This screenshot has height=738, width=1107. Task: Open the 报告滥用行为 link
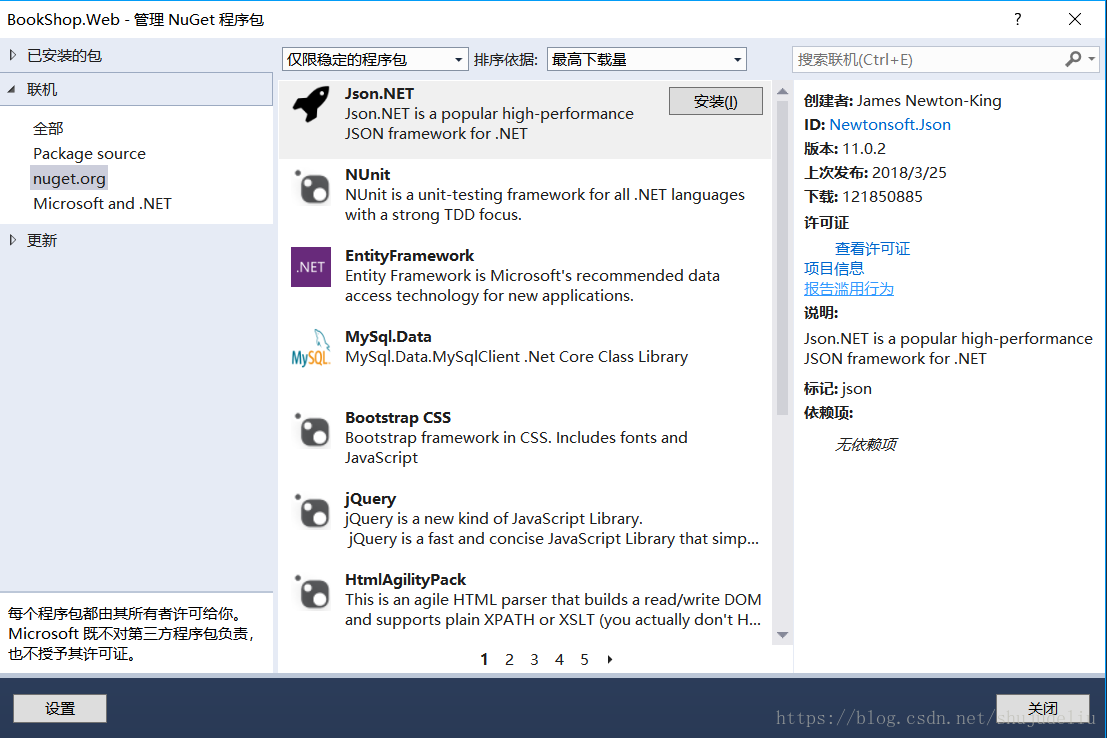tap(849, 289)
